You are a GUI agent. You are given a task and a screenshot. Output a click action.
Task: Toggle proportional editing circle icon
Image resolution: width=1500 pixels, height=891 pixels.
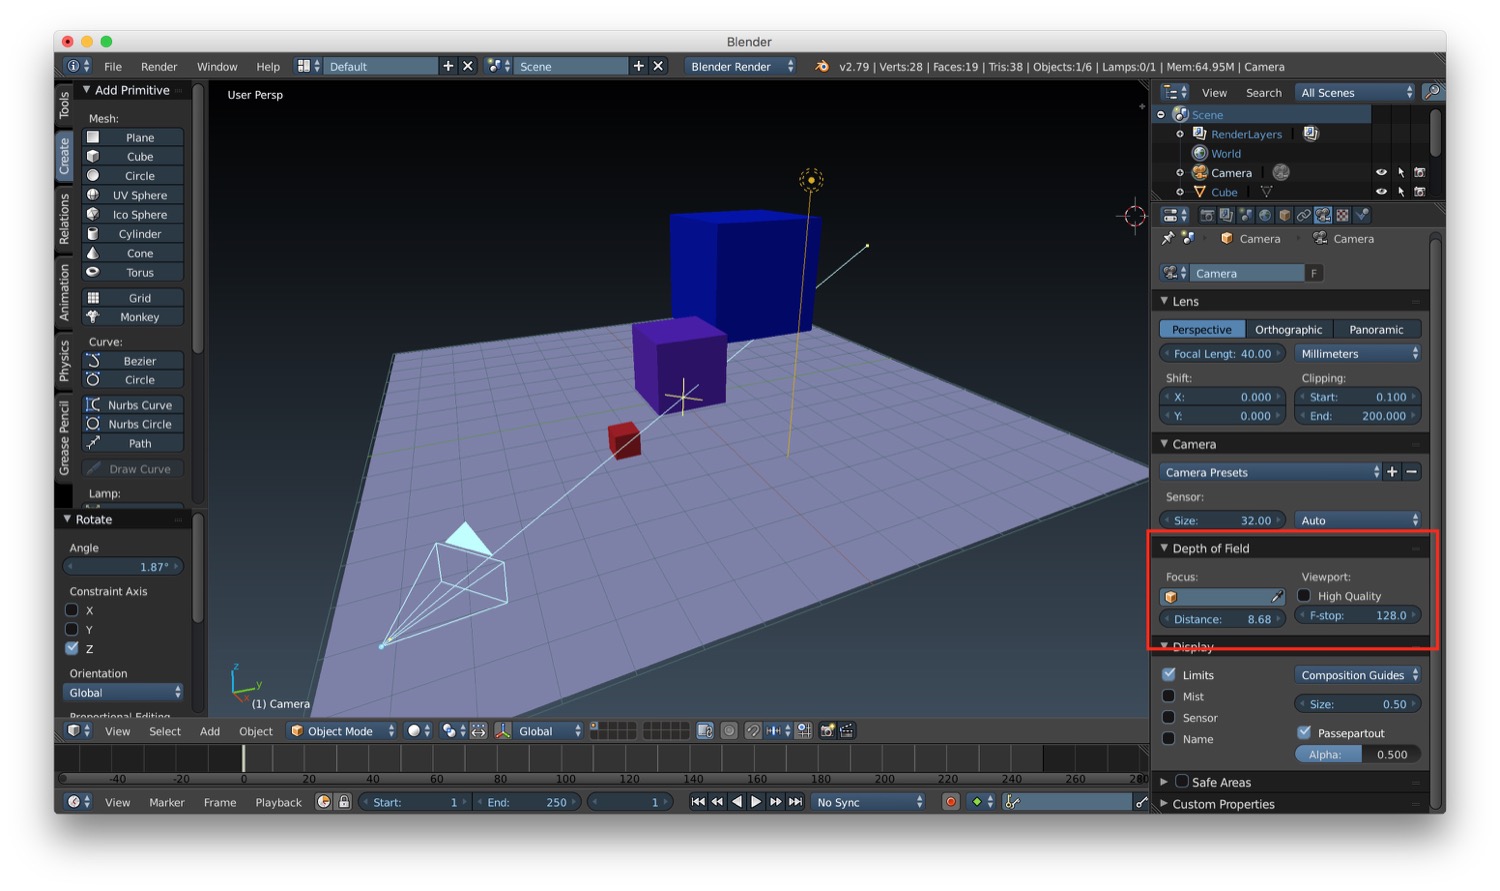(x=729, y=731)
